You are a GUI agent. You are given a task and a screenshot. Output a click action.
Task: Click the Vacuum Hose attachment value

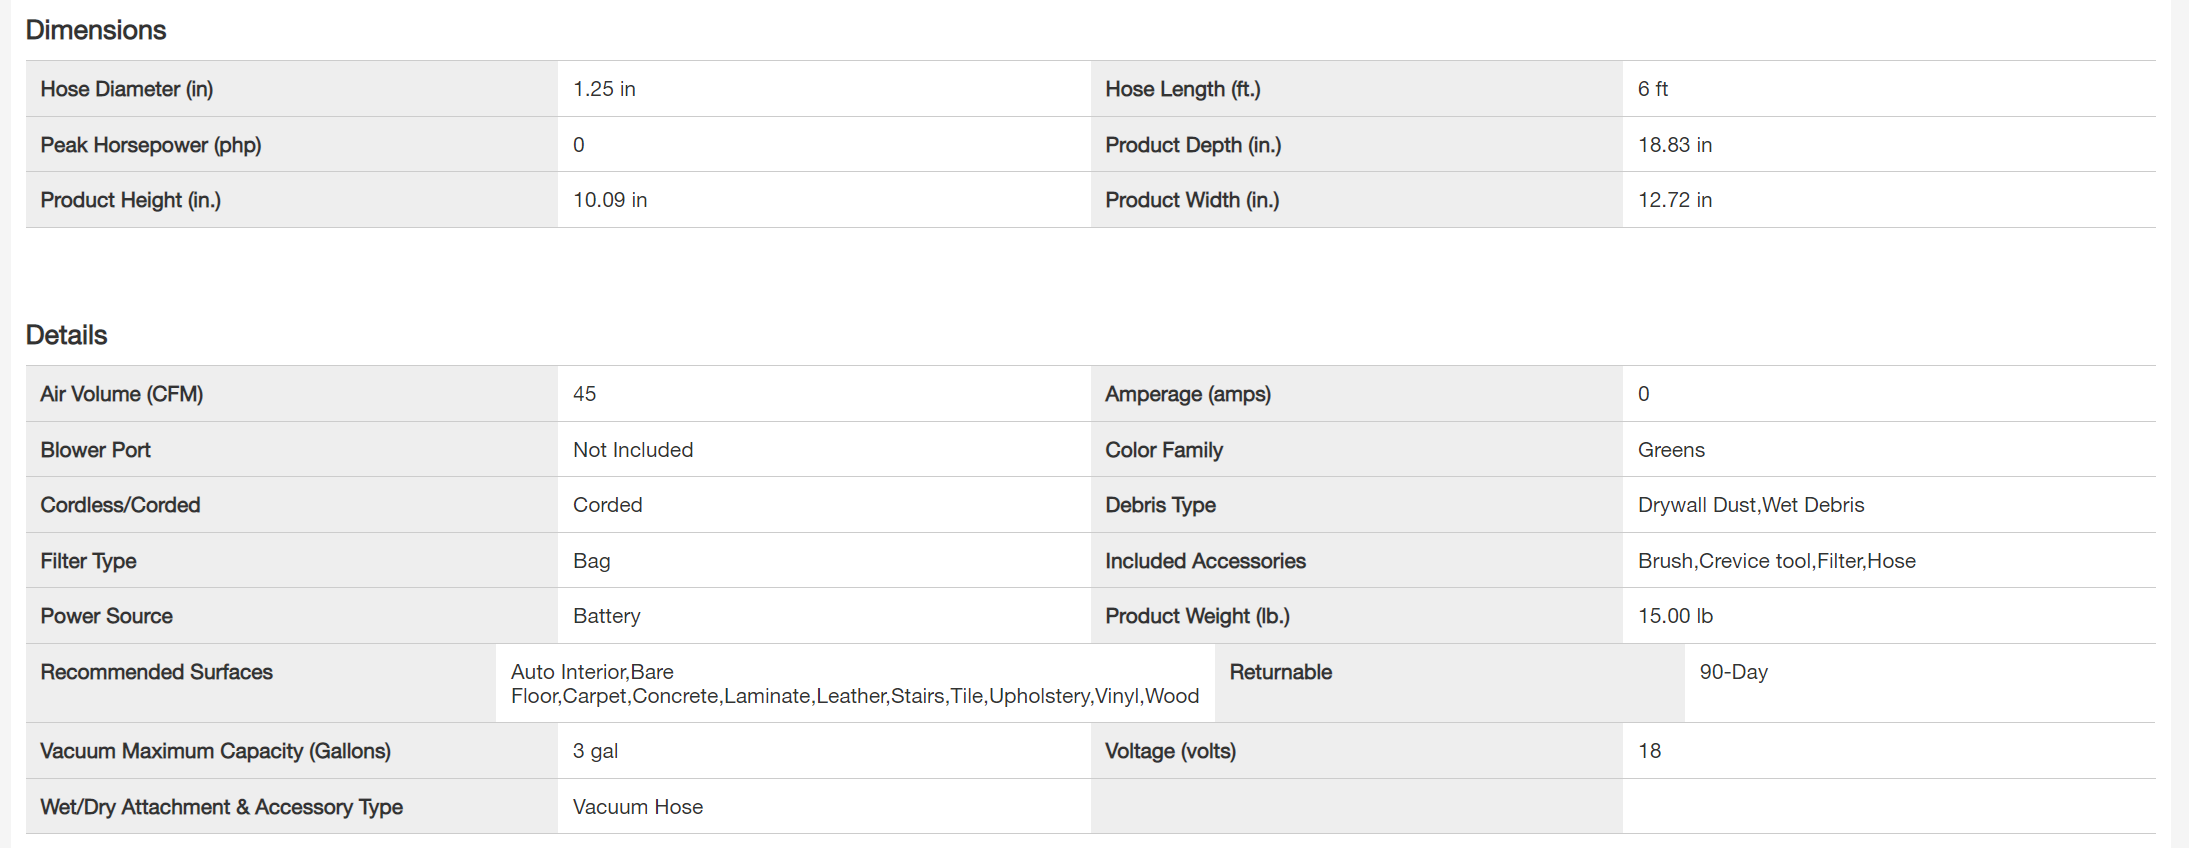coord(637,807)
